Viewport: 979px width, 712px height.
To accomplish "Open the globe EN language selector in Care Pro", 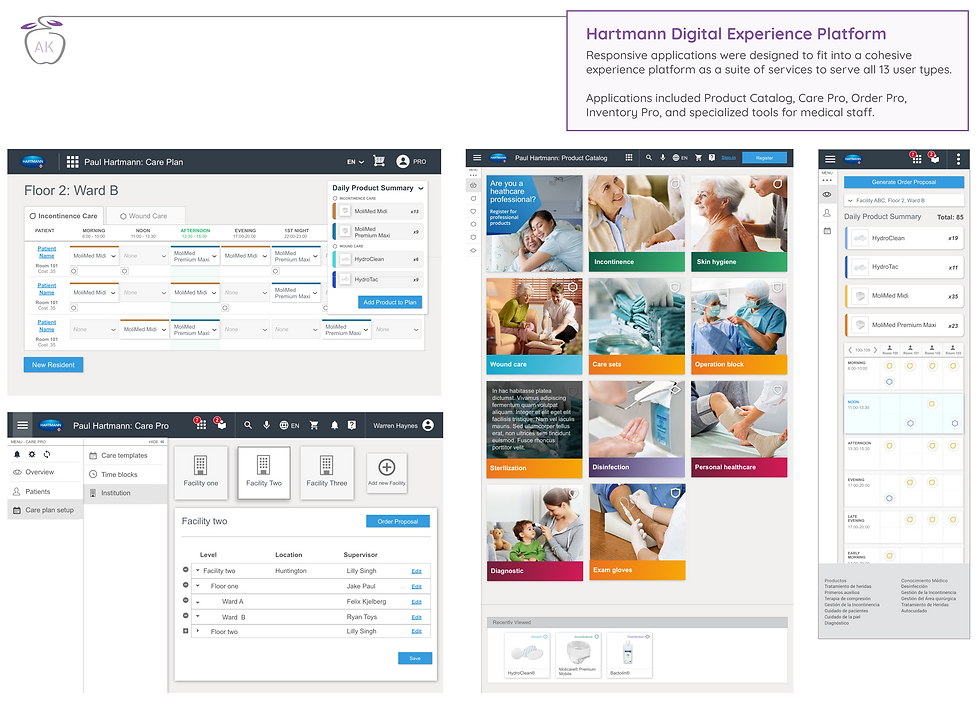I will point(289,425).
